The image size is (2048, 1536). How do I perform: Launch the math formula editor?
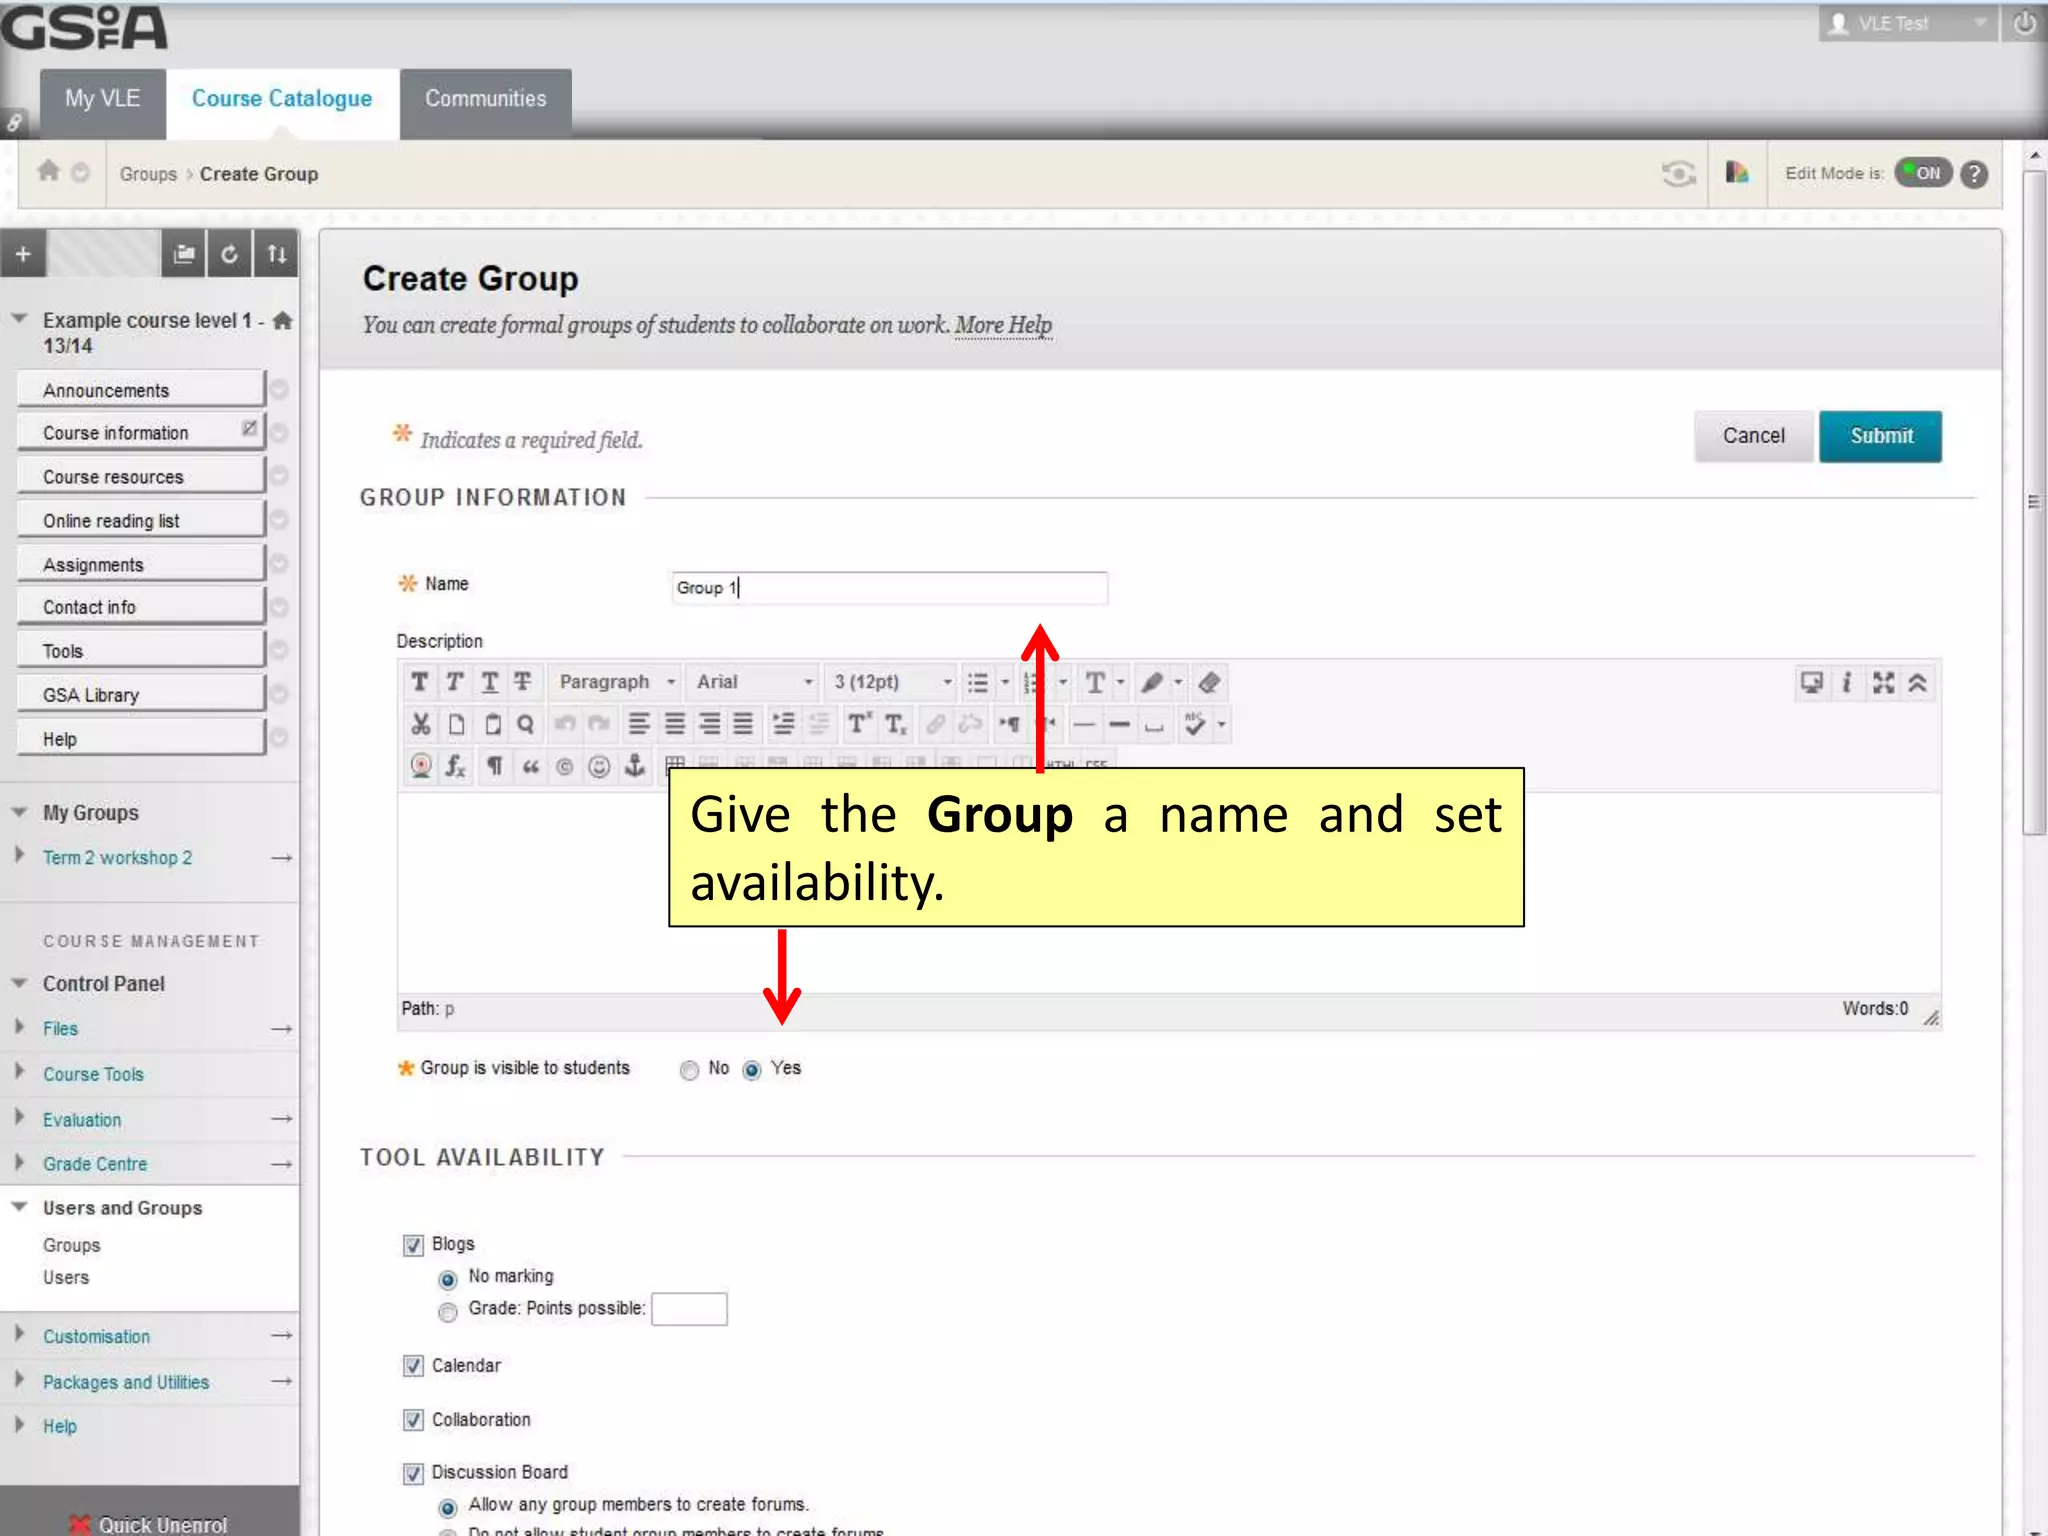[456, 767]
